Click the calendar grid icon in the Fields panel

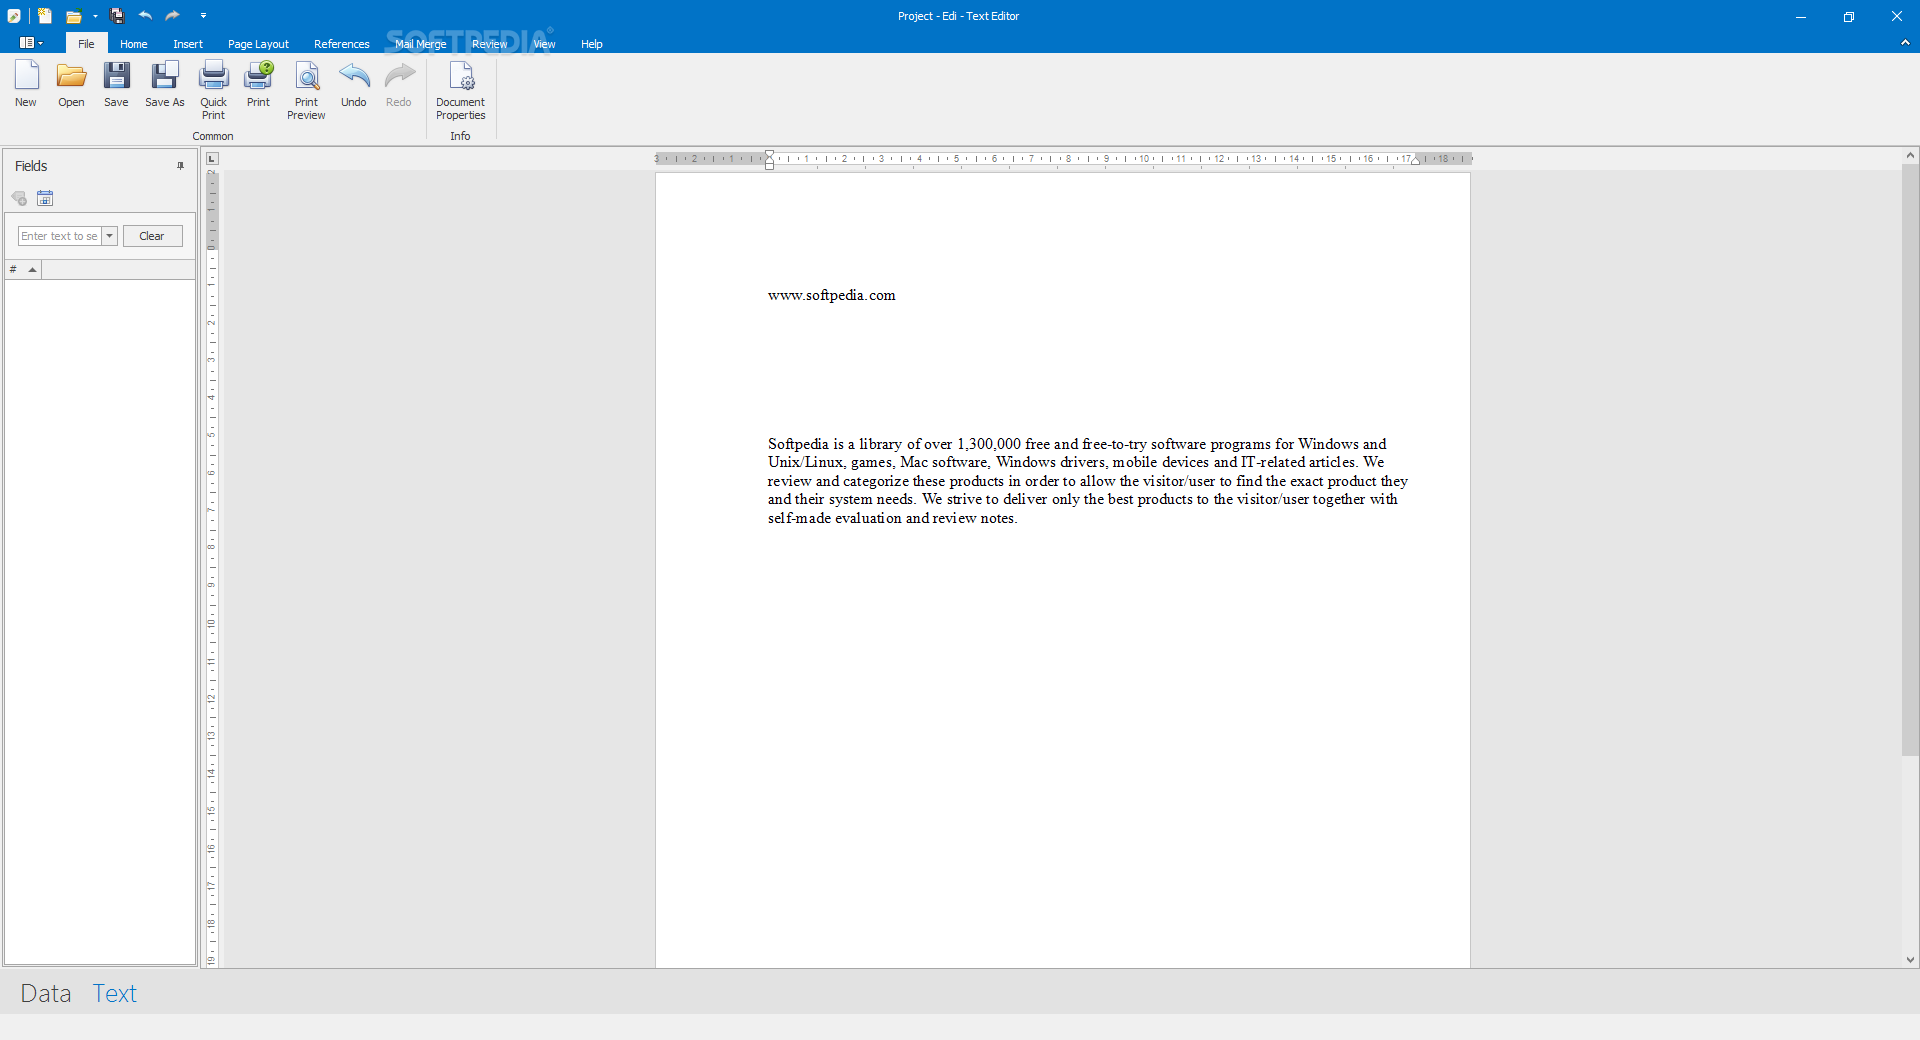click(45, 198)
